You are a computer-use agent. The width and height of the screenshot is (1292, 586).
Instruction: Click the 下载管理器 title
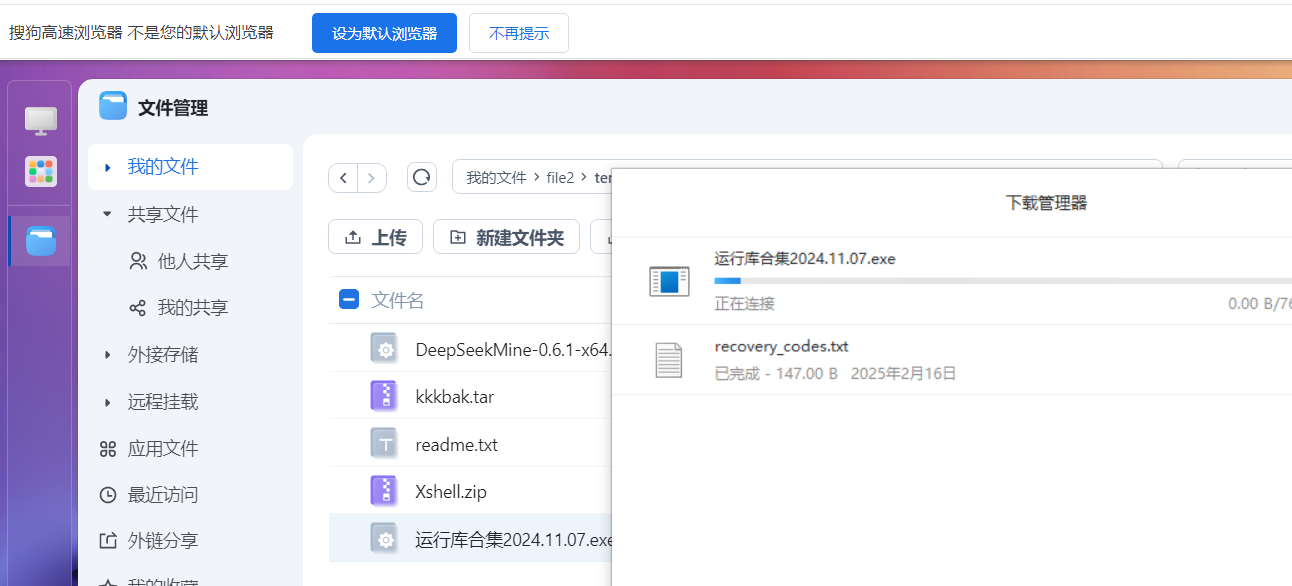tap(1046, 203)
